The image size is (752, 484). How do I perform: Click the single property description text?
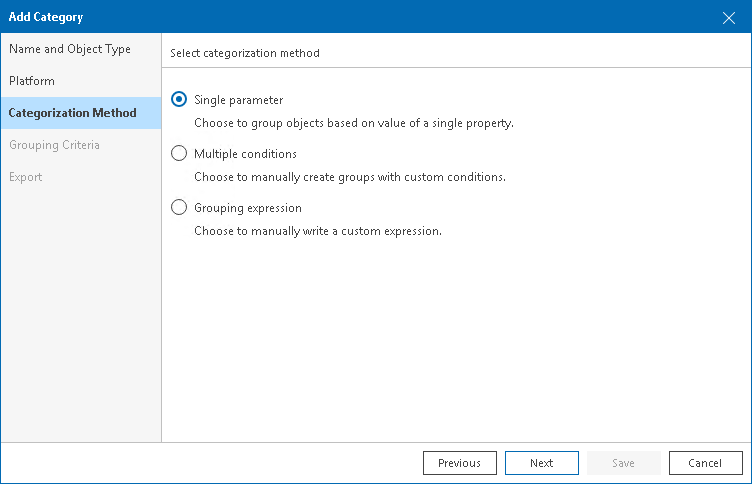[x=353, y=123]
